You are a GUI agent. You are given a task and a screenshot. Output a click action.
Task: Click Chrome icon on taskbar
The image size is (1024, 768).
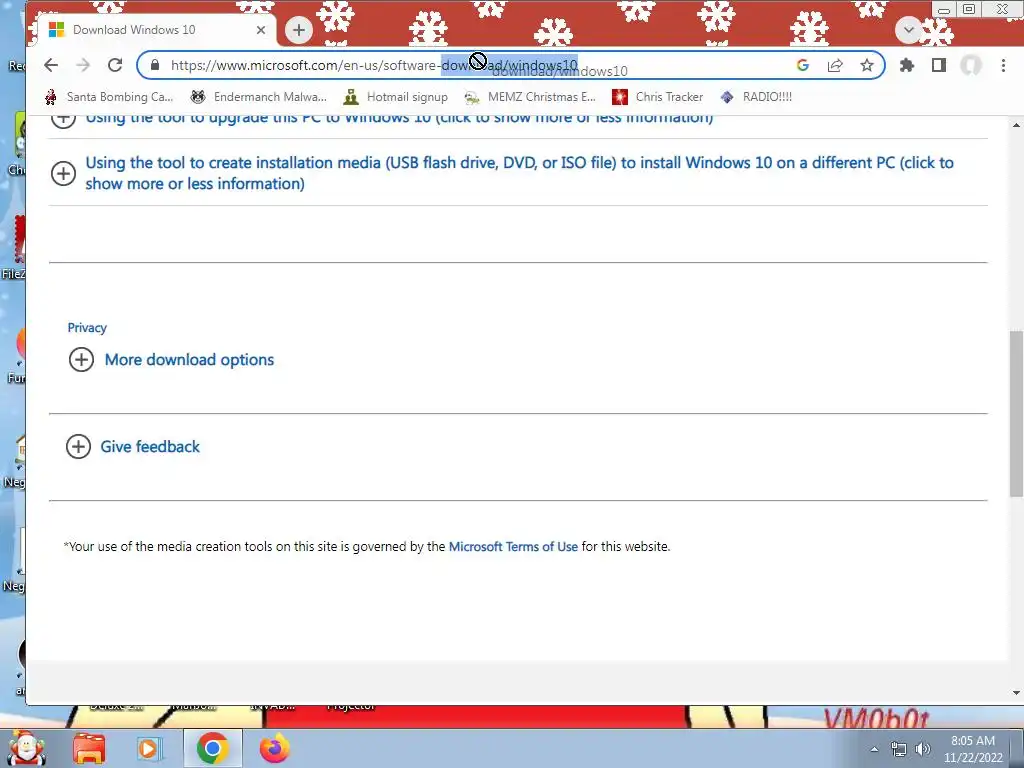pyautogui.click(x=212, y=748)
